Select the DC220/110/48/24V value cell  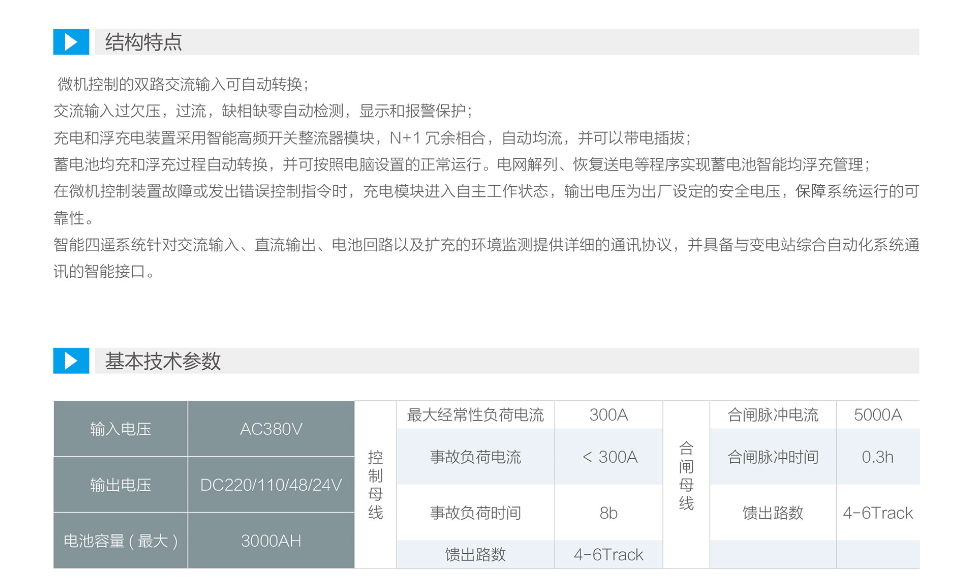pyautogui.click(x=271, y=485)
